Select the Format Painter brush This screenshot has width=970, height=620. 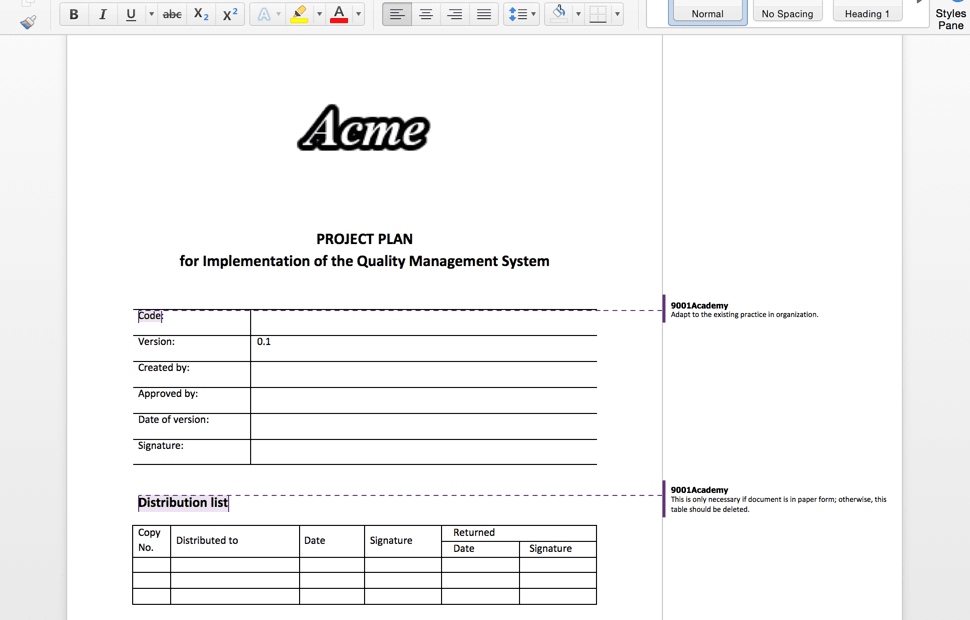(28, 23)
